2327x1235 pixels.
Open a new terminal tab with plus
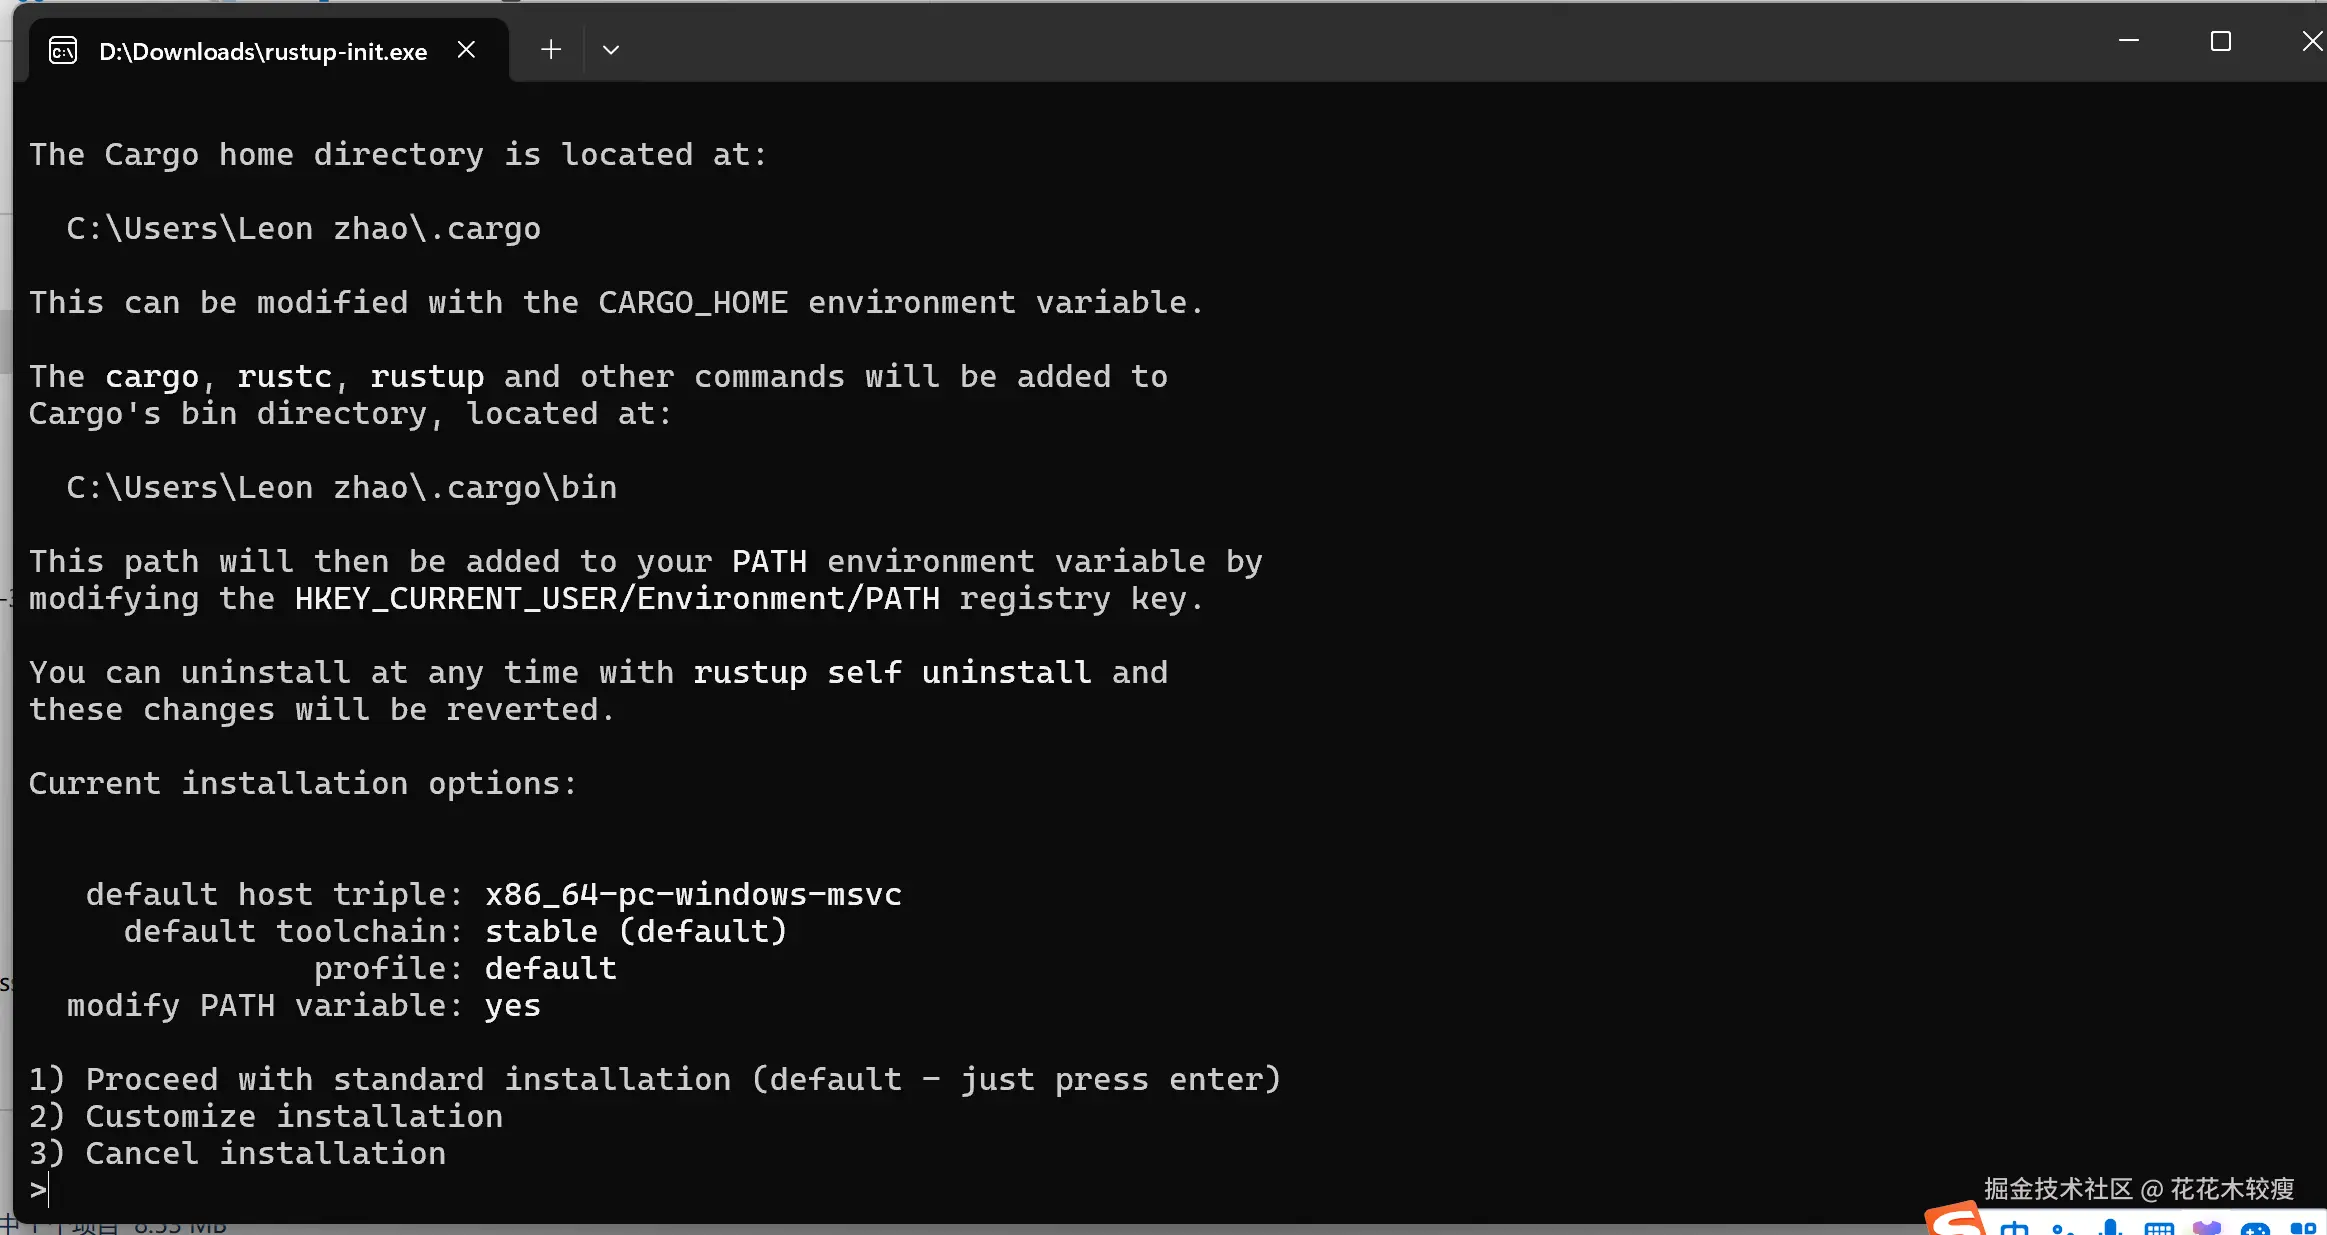coord(551,50)
